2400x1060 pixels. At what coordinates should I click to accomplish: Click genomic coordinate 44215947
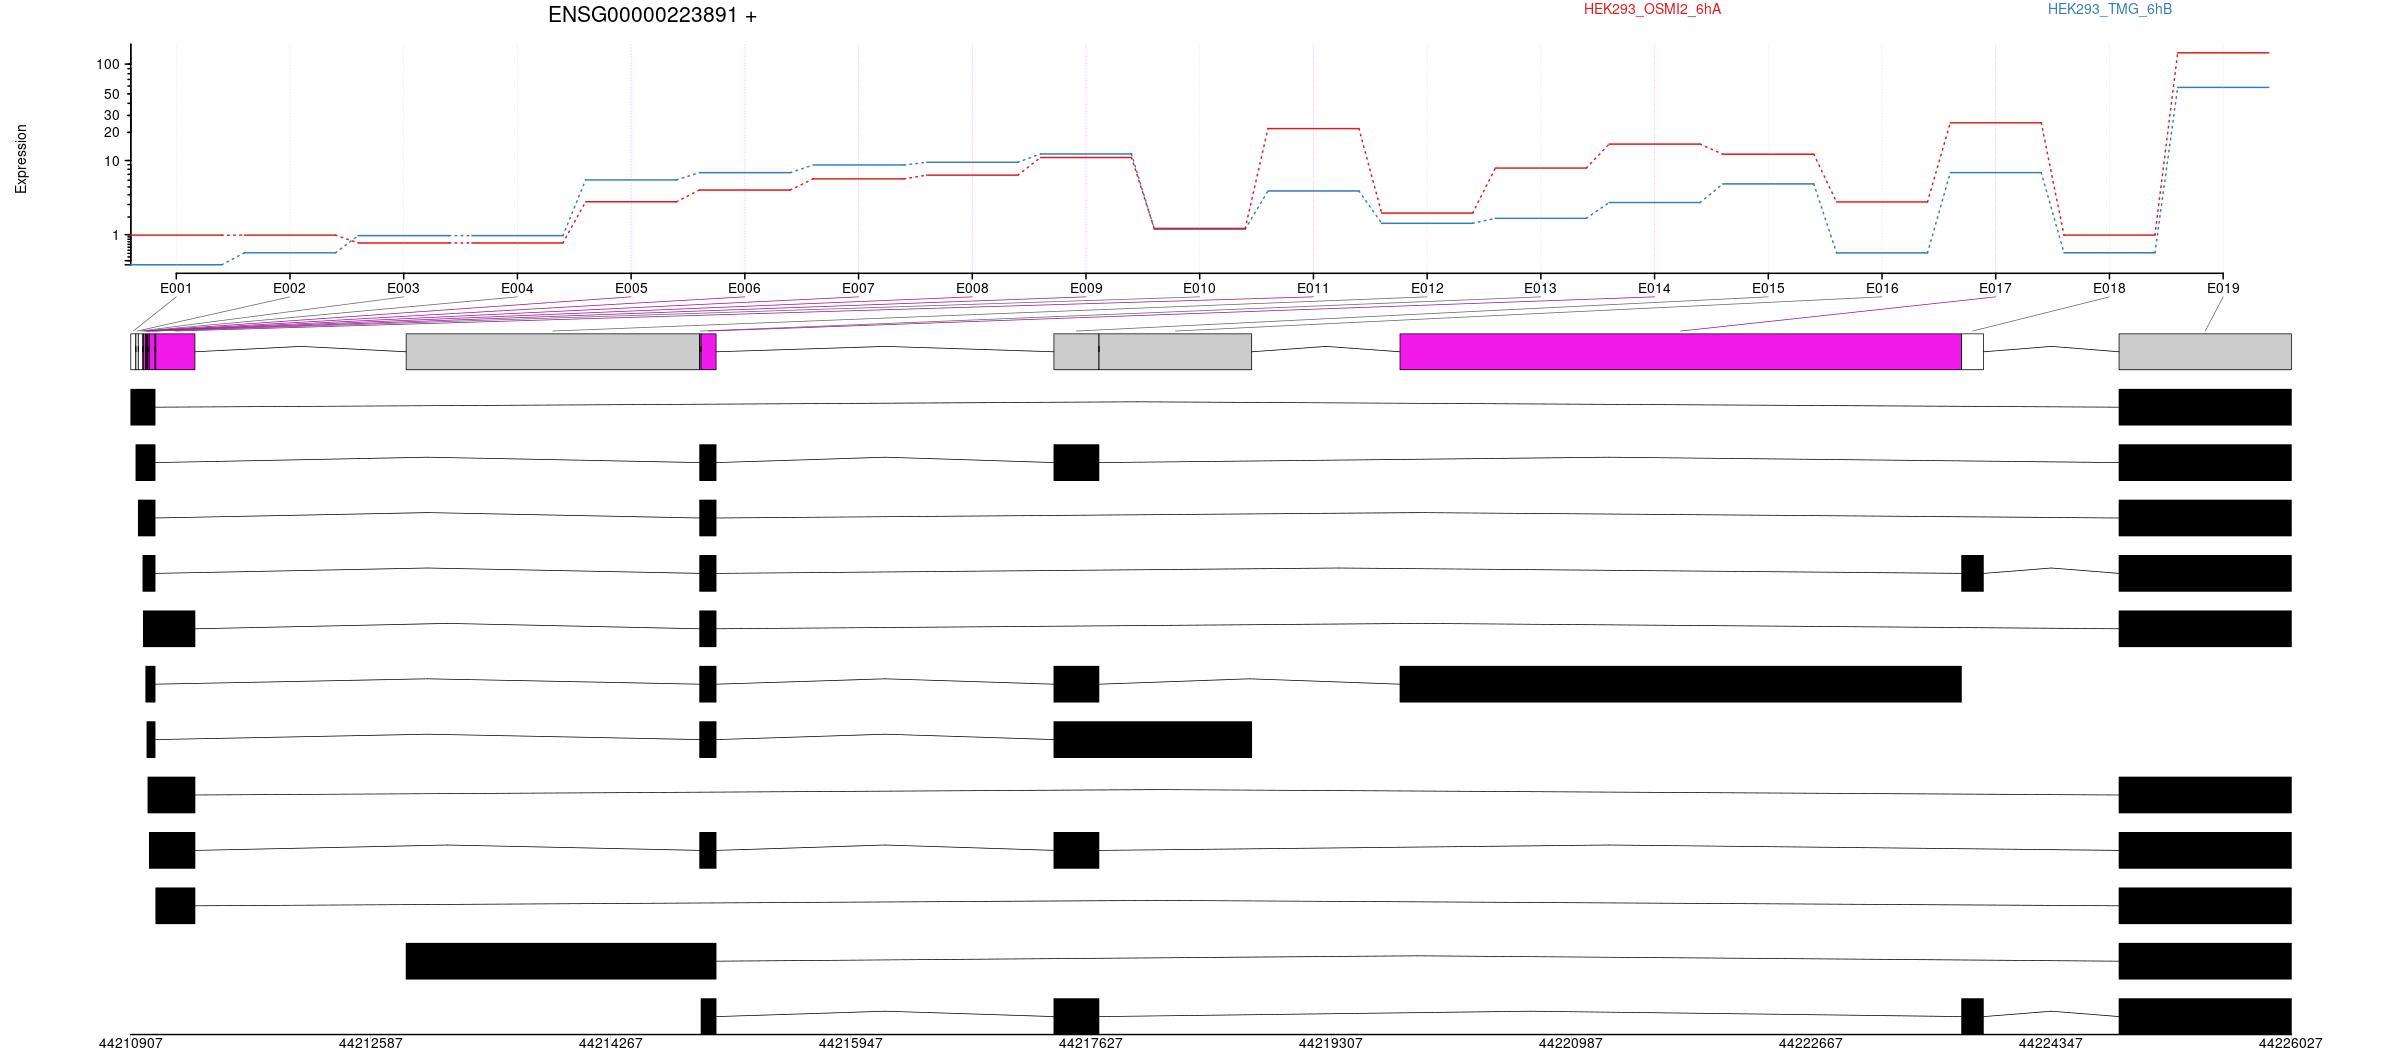coord(851,1044)
